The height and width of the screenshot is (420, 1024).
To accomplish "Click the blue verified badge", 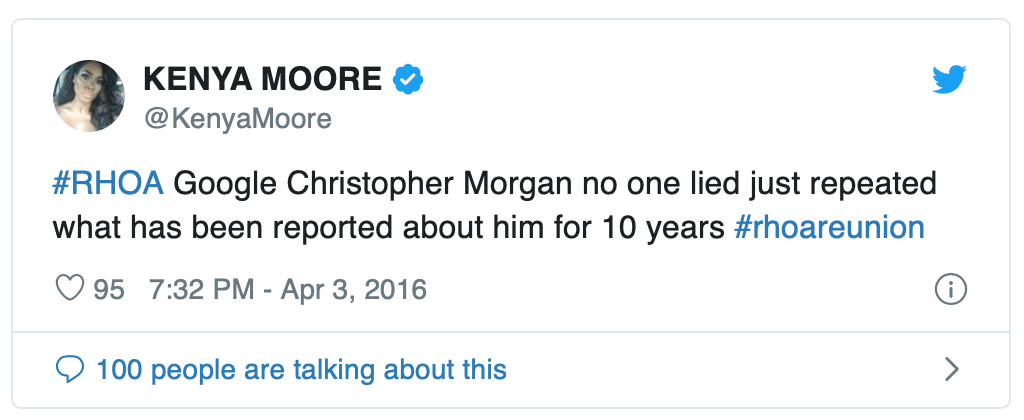I will 407,78.
